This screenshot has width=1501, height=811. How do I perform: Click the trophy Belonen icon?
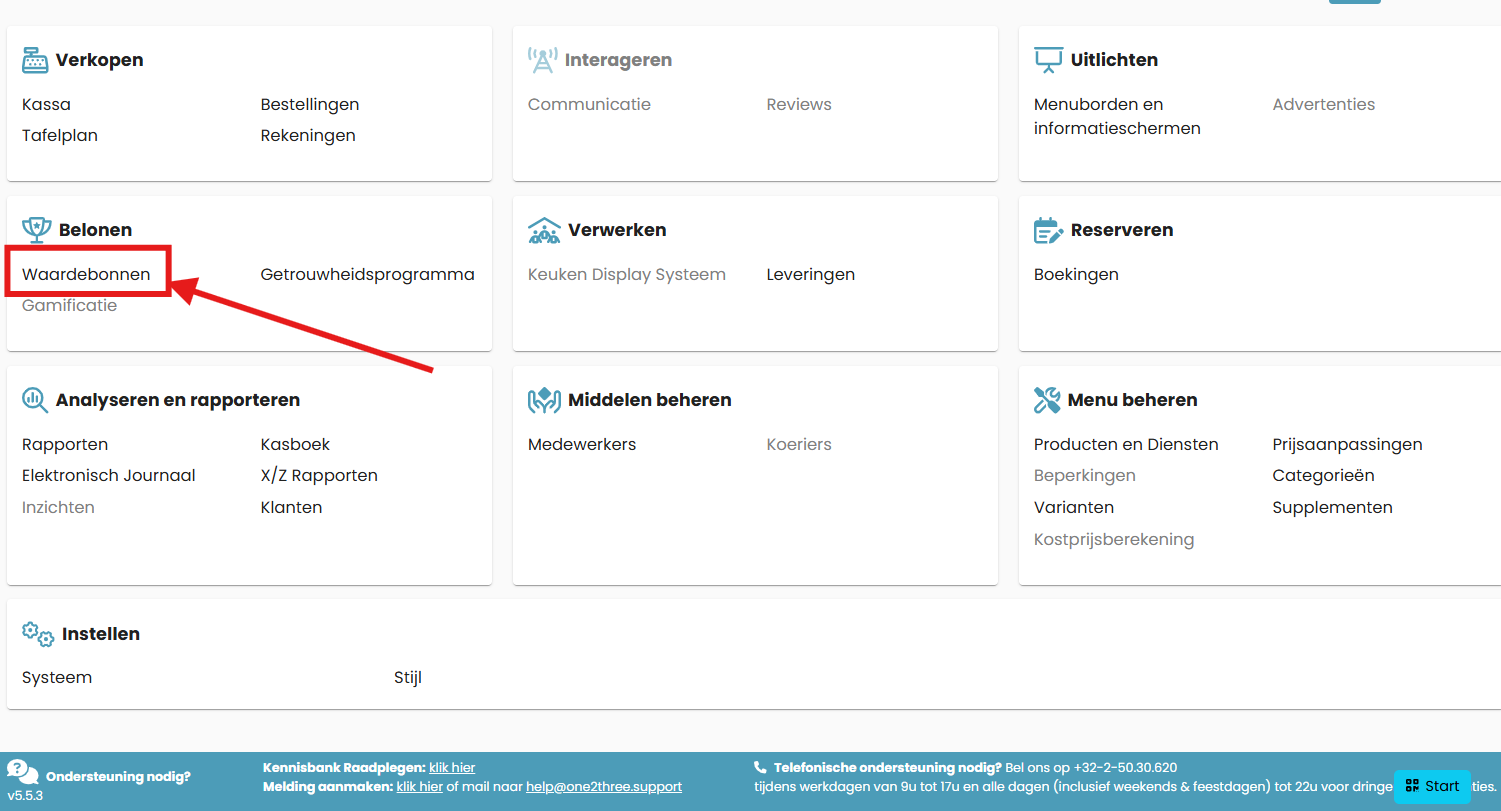(36, 230)
